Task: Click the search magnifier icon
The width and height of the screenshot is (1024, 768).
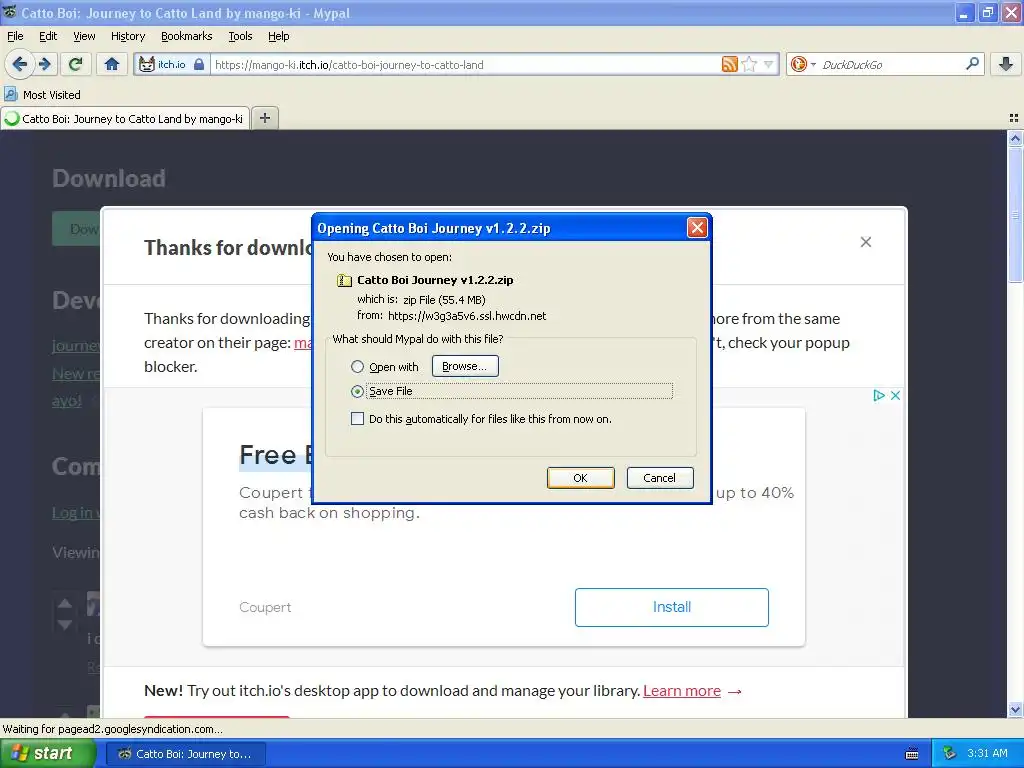Action: point(972,64)
